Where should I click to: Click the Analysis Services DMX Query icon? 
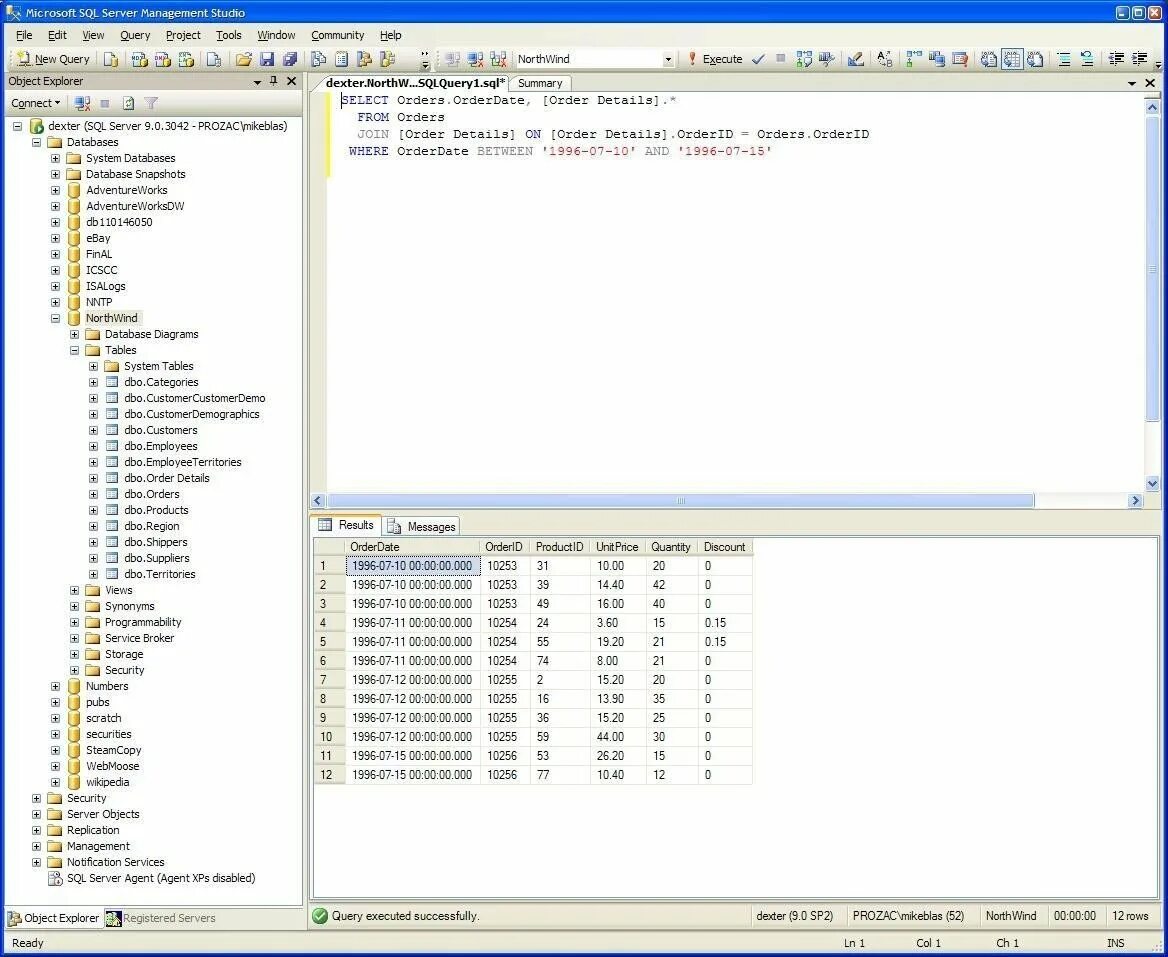pyautogui.click(x=162, y=59)
